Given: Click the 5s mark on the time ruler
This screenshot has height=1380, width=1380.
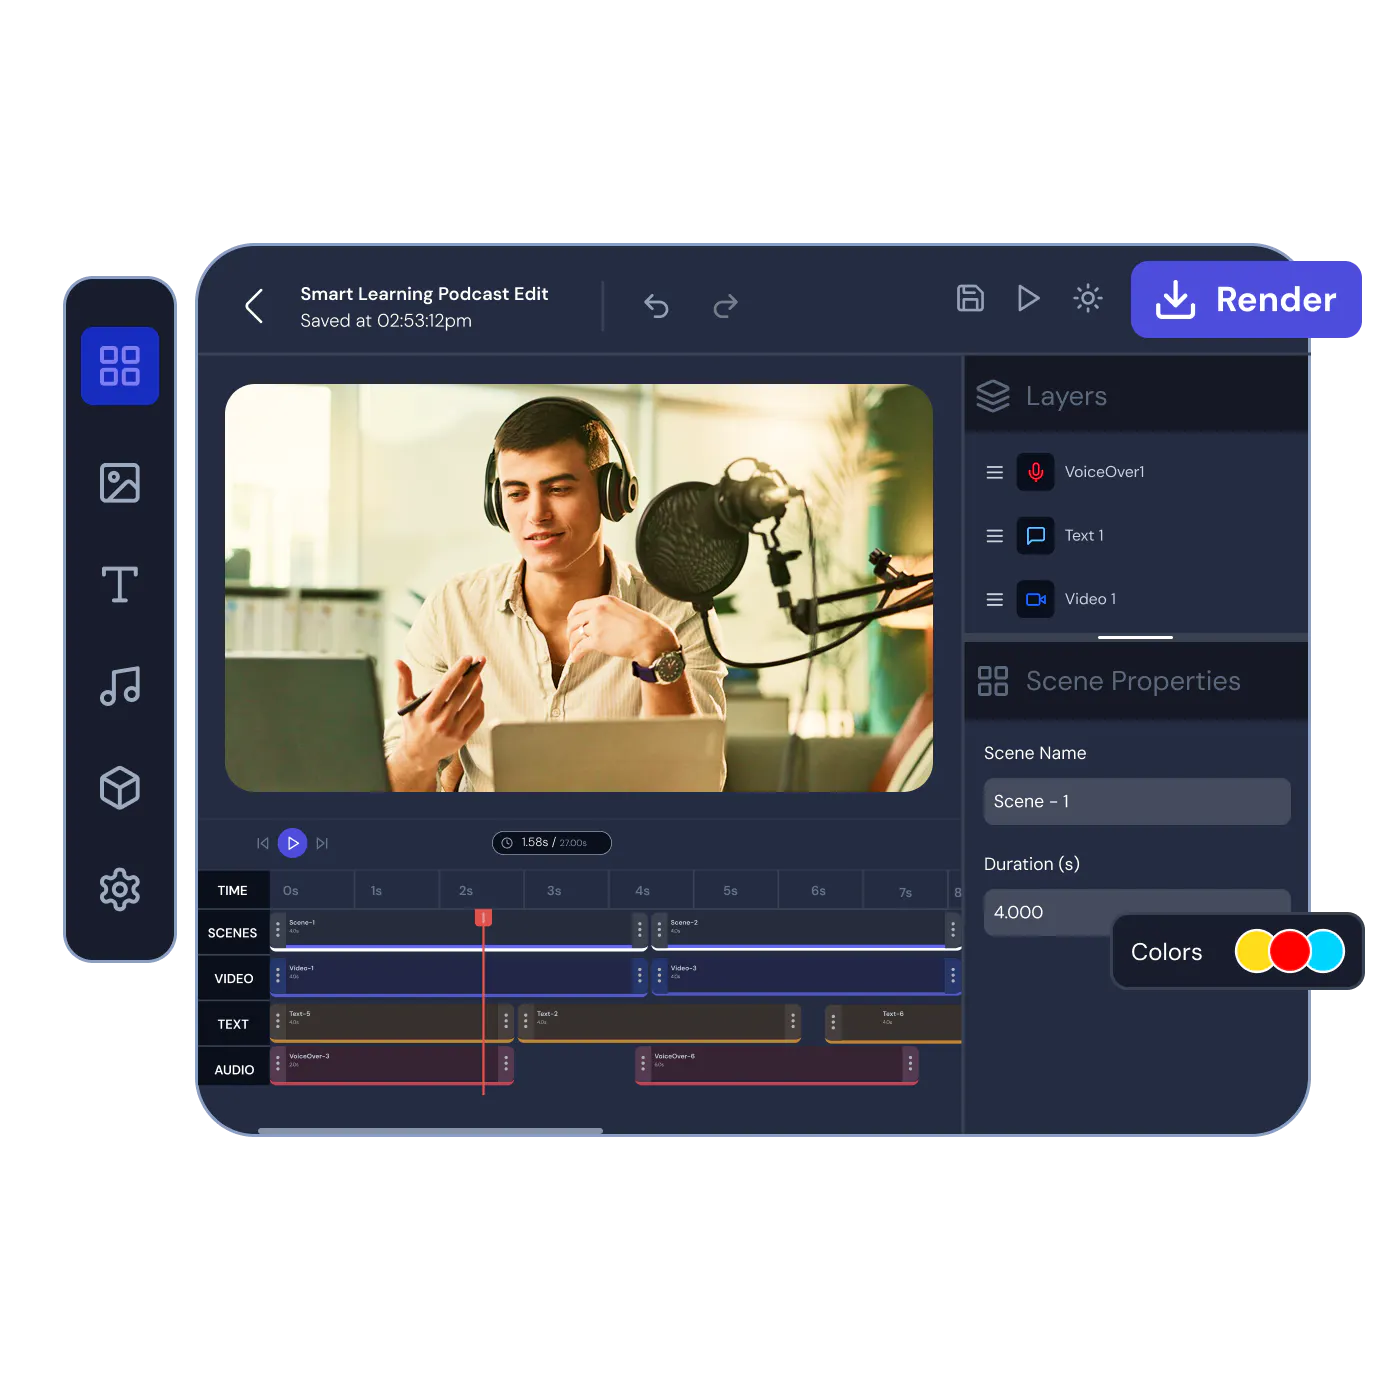Looking at the screenshot, I should [730, 891].
